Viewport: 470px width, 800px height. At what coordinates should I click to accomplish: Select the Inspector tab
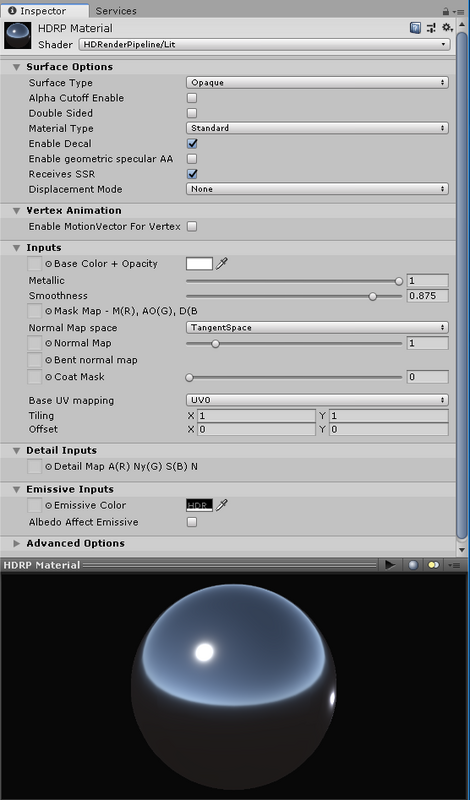click(x=44, y=11)
